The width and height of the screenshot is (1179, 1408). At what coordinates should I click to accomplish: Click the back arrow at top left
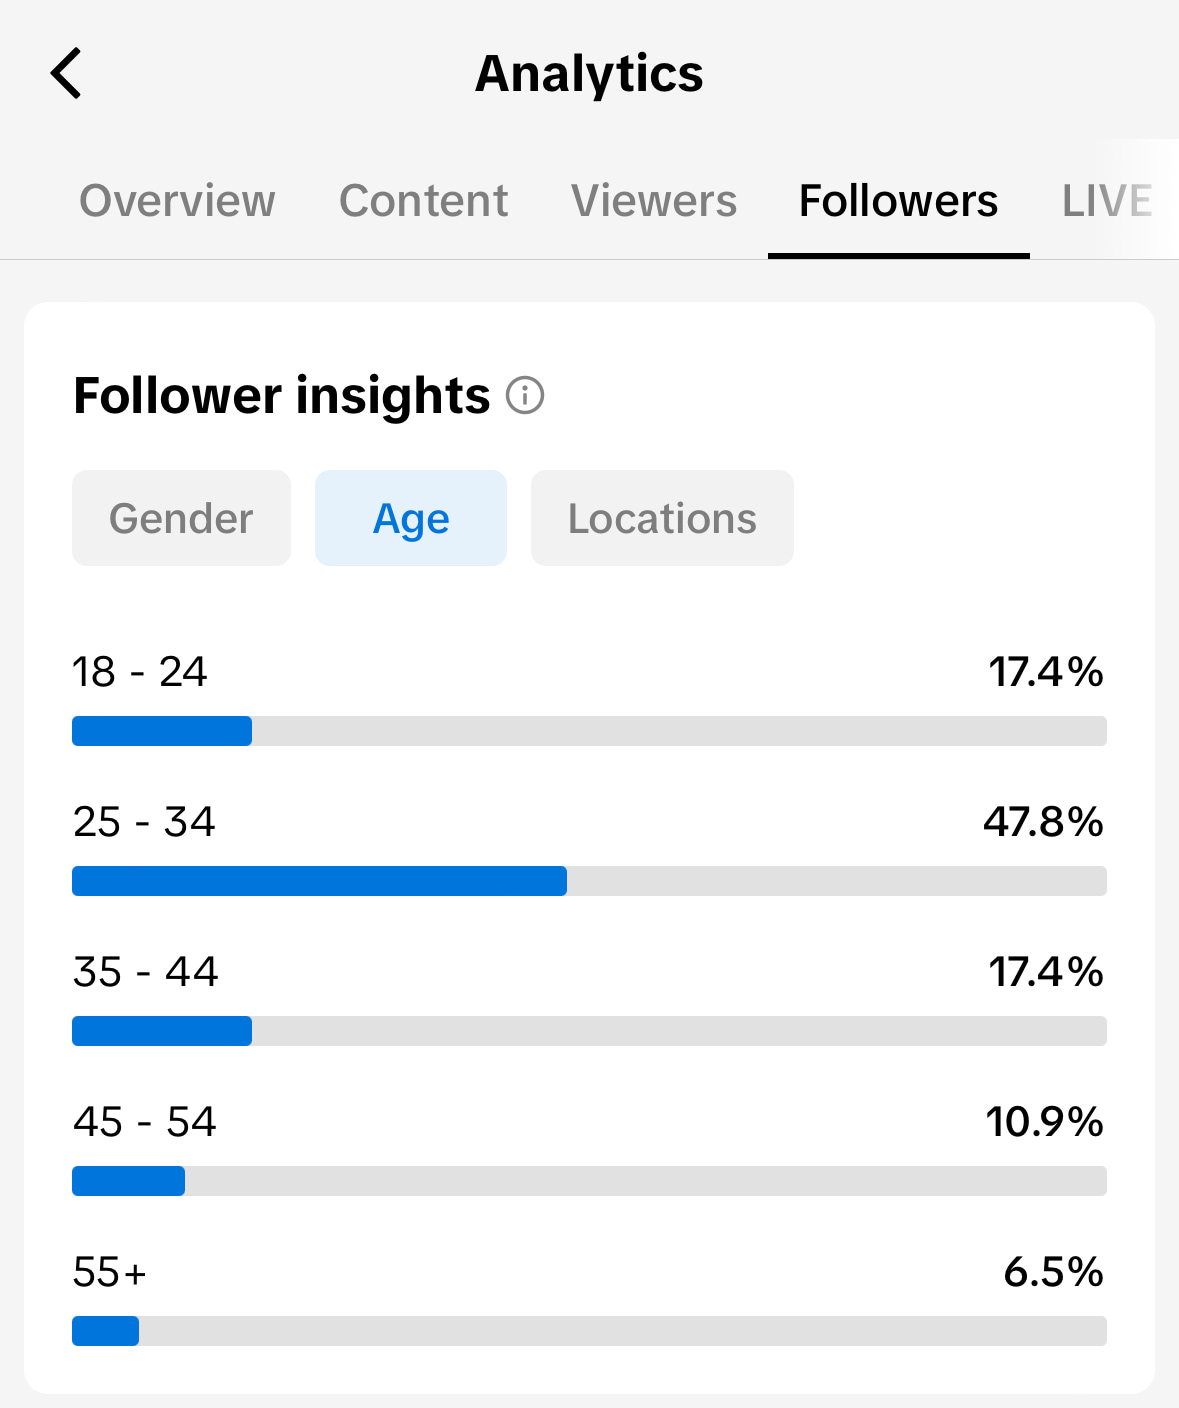pos(65,72)
